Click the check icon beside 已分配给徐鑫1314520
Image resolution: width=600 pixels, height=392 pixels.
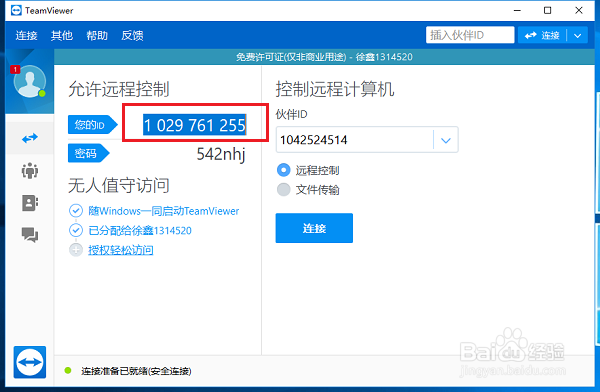pyautogui.click(x=76, y=230)
